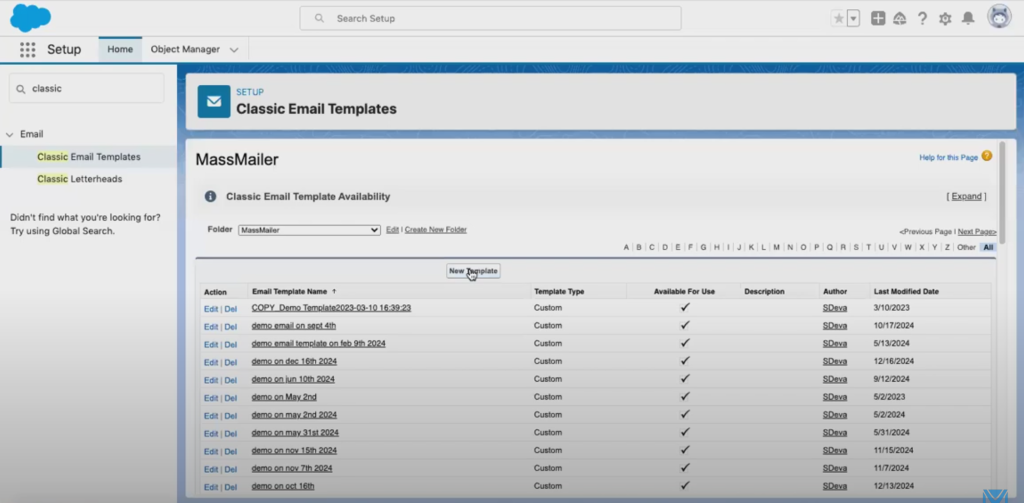Open Help for this Page link
This screenshot has height=503, width=1024.
click(948, 157)
